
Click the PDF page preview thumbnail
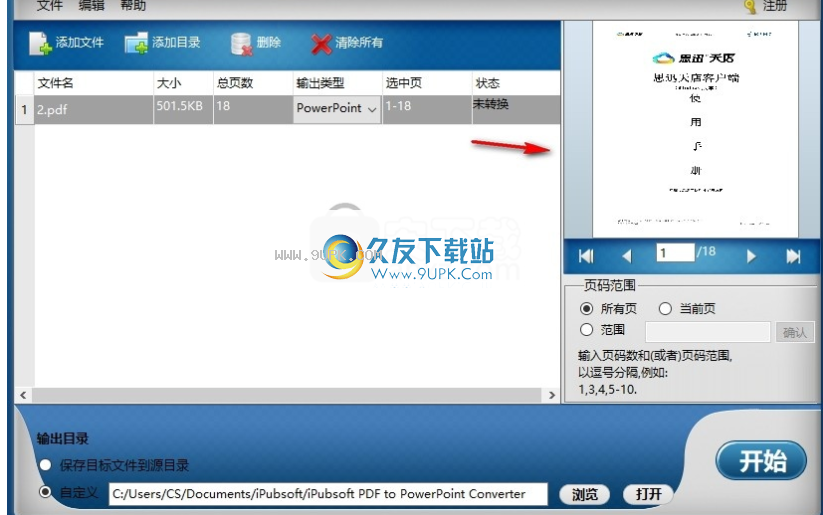click(x=695, y=129)
